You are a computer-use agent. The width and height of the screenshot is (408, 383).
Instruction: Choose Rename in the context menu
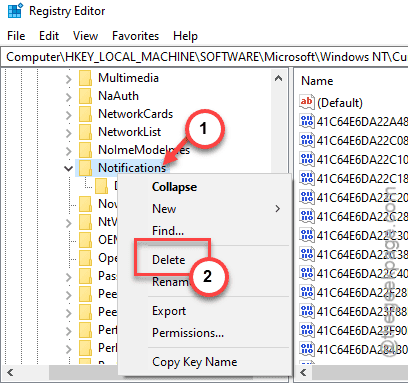(170, 282)
